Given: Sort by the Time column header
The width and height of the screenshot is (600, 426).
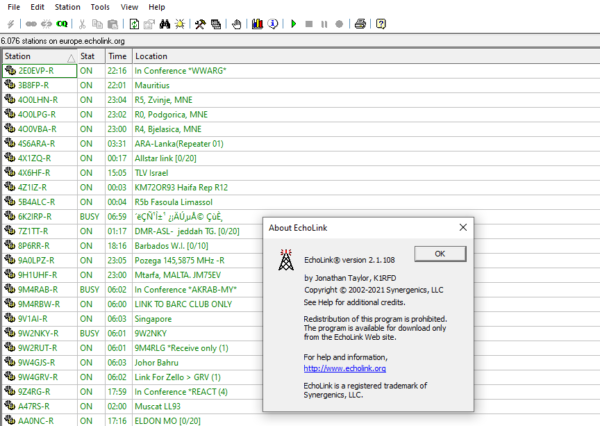Looking at the screenshot, I should coord(119,56).
